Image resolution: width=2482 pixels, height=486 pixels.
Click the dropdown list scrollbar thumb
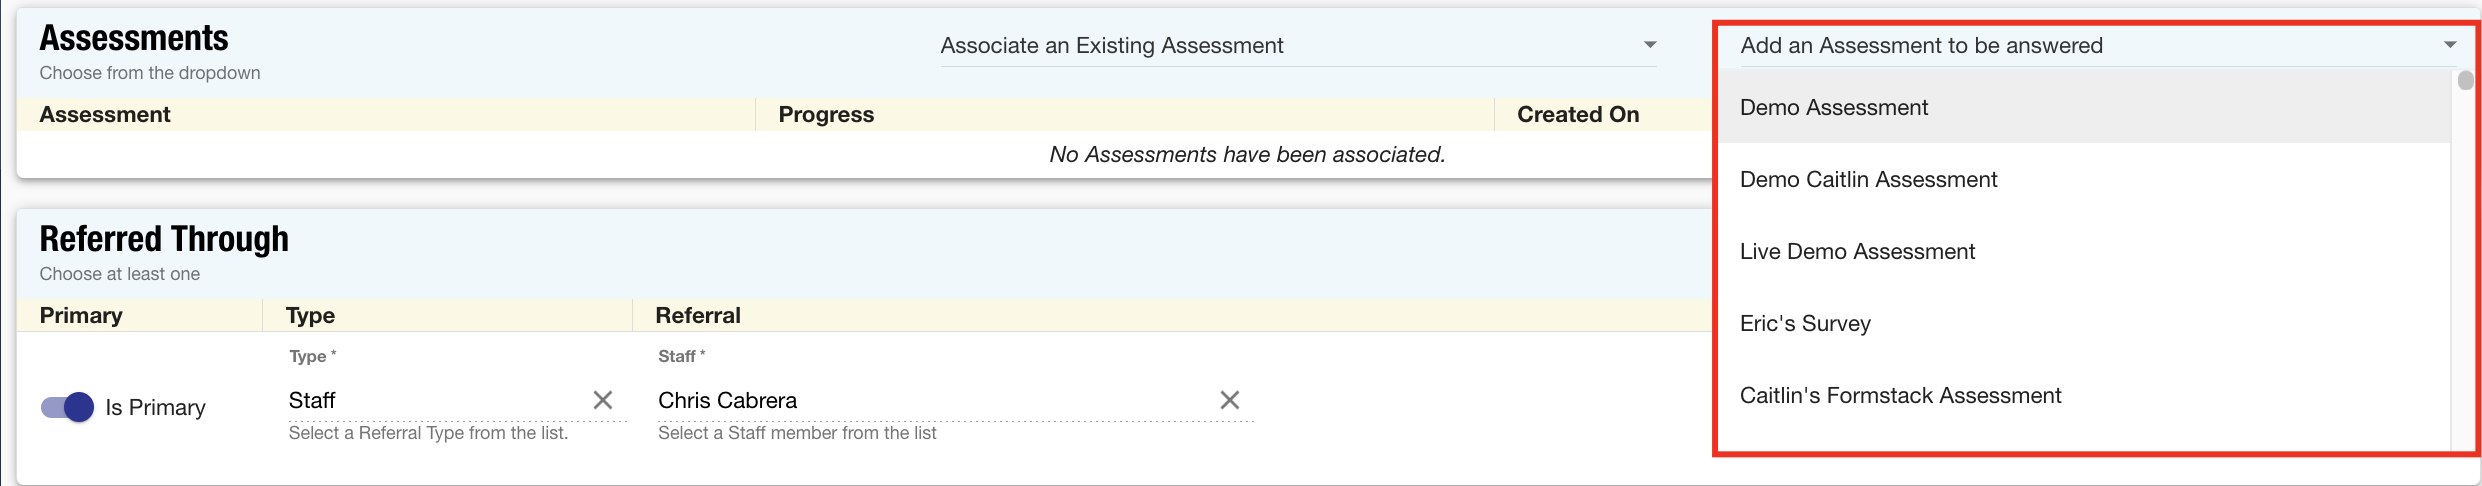pos(2466,80)
